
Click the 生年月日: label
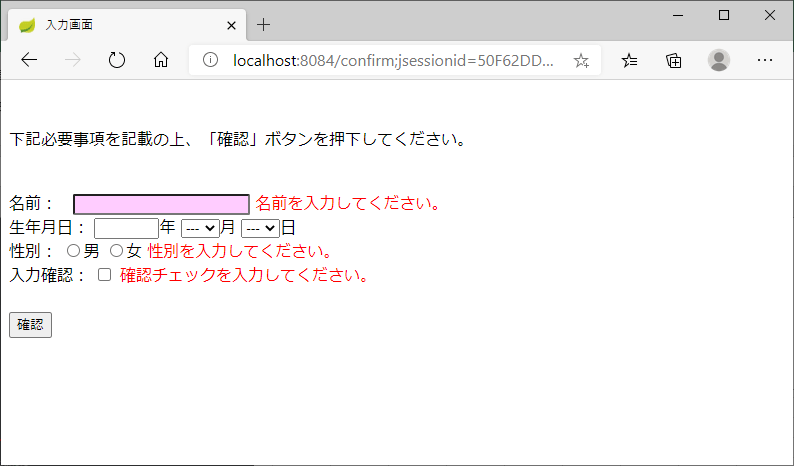pyautogui.click(x=48, y=227)
